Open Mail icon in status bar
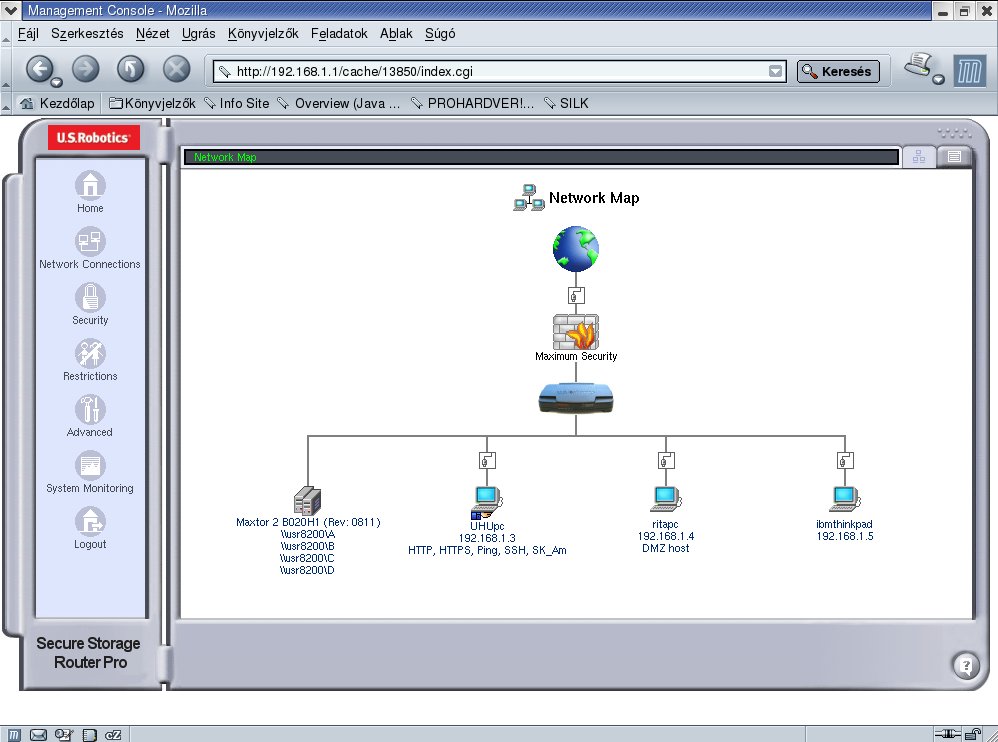 pos(38,734)
